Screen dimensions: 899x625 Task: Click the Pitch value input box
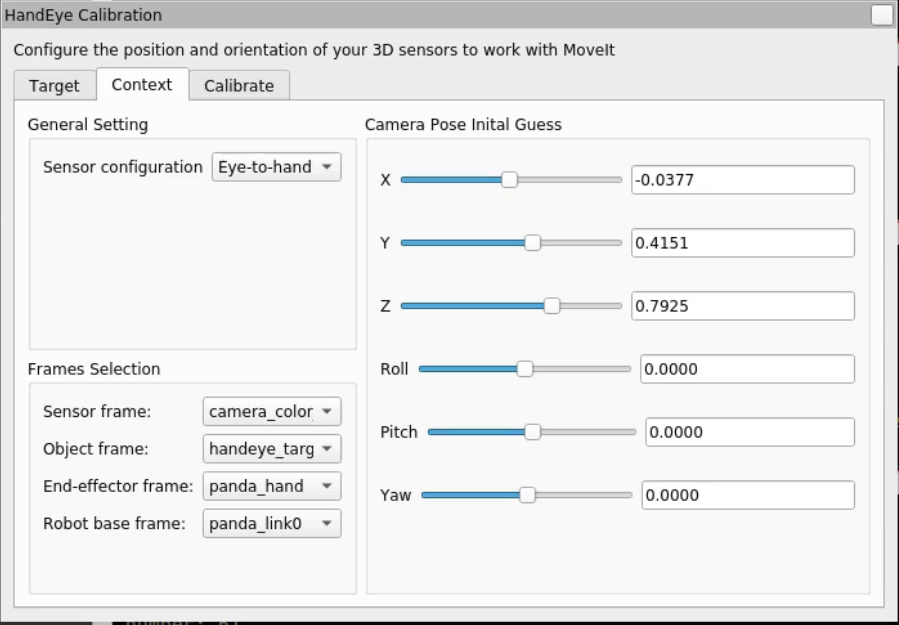click(749, 432)
